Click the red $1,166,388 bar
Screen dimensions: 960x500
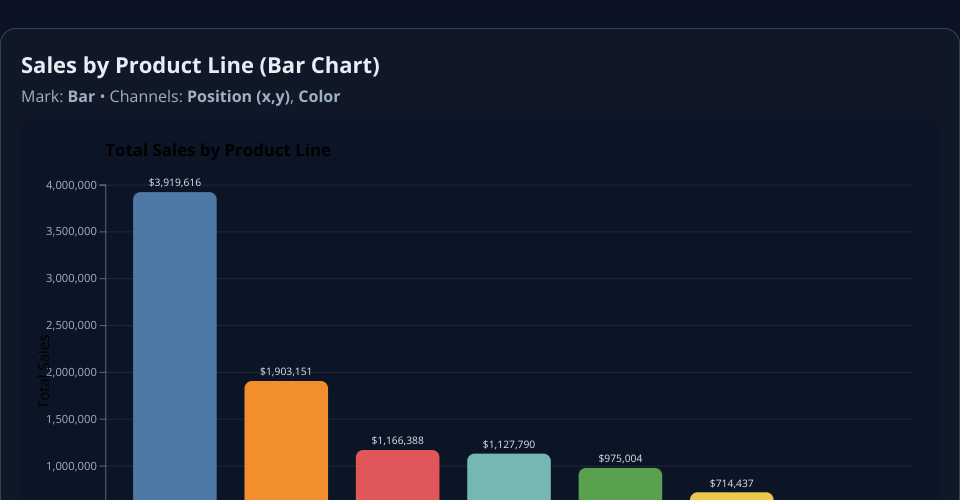click(x=397, y=475)
